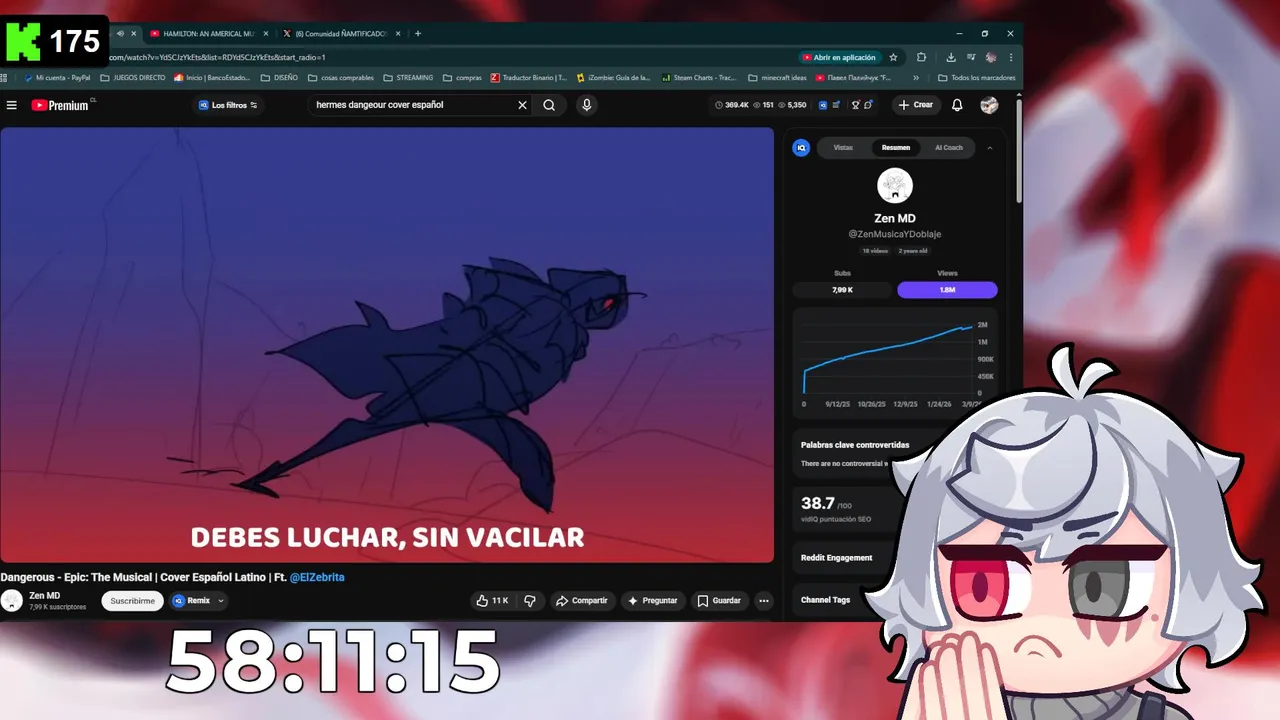Open minecraft ideas bookmark folder
This screenshot has height=720, width=1280.
(778, 77)
